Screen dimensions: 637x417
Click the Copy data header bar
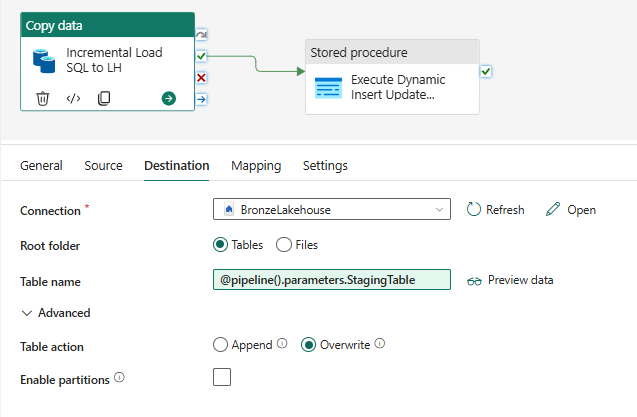pyautogui.click(x=107, y=25)
